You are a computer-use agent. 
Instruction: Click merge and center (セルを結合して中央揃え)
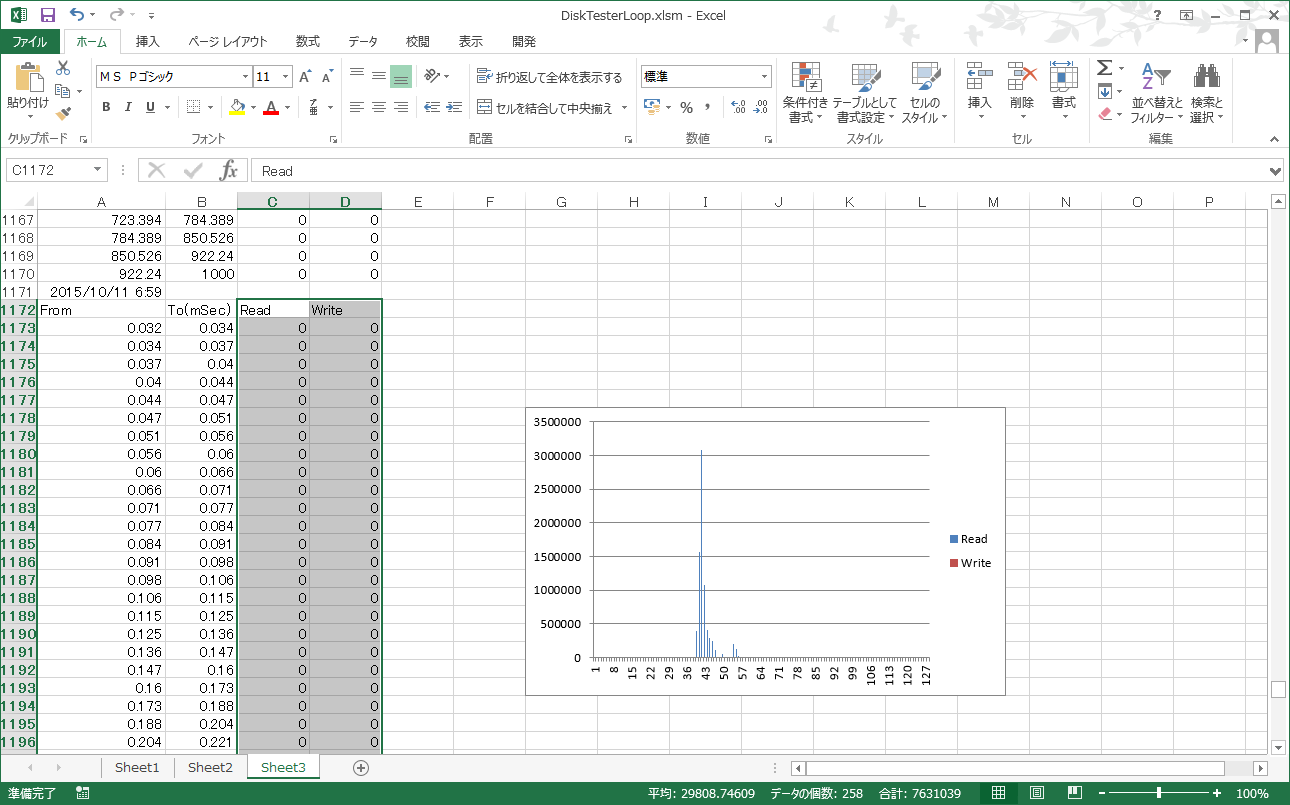[544, 107]
